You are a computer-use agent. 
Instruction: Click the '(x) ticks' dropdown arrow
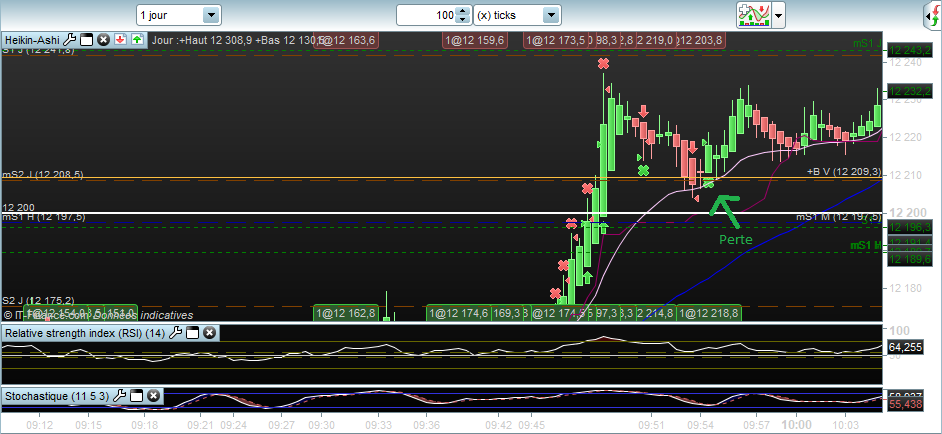click(x=552, y=15)
